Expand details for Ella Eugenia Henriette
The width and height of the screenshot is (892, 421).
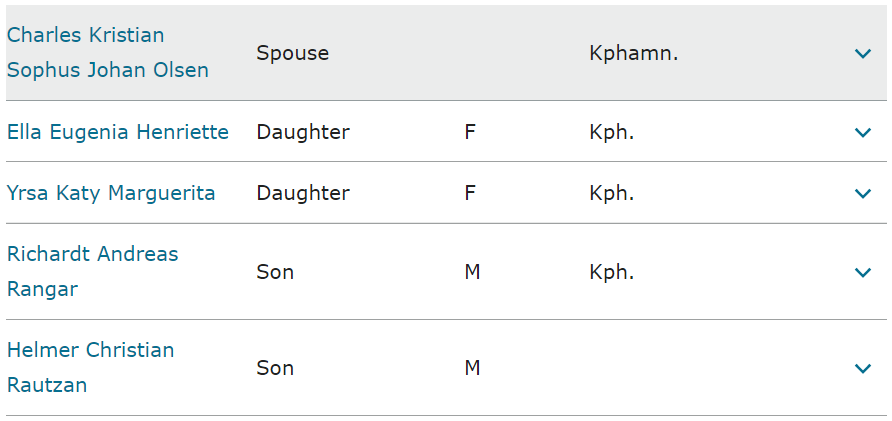click(x=864, y=132)
